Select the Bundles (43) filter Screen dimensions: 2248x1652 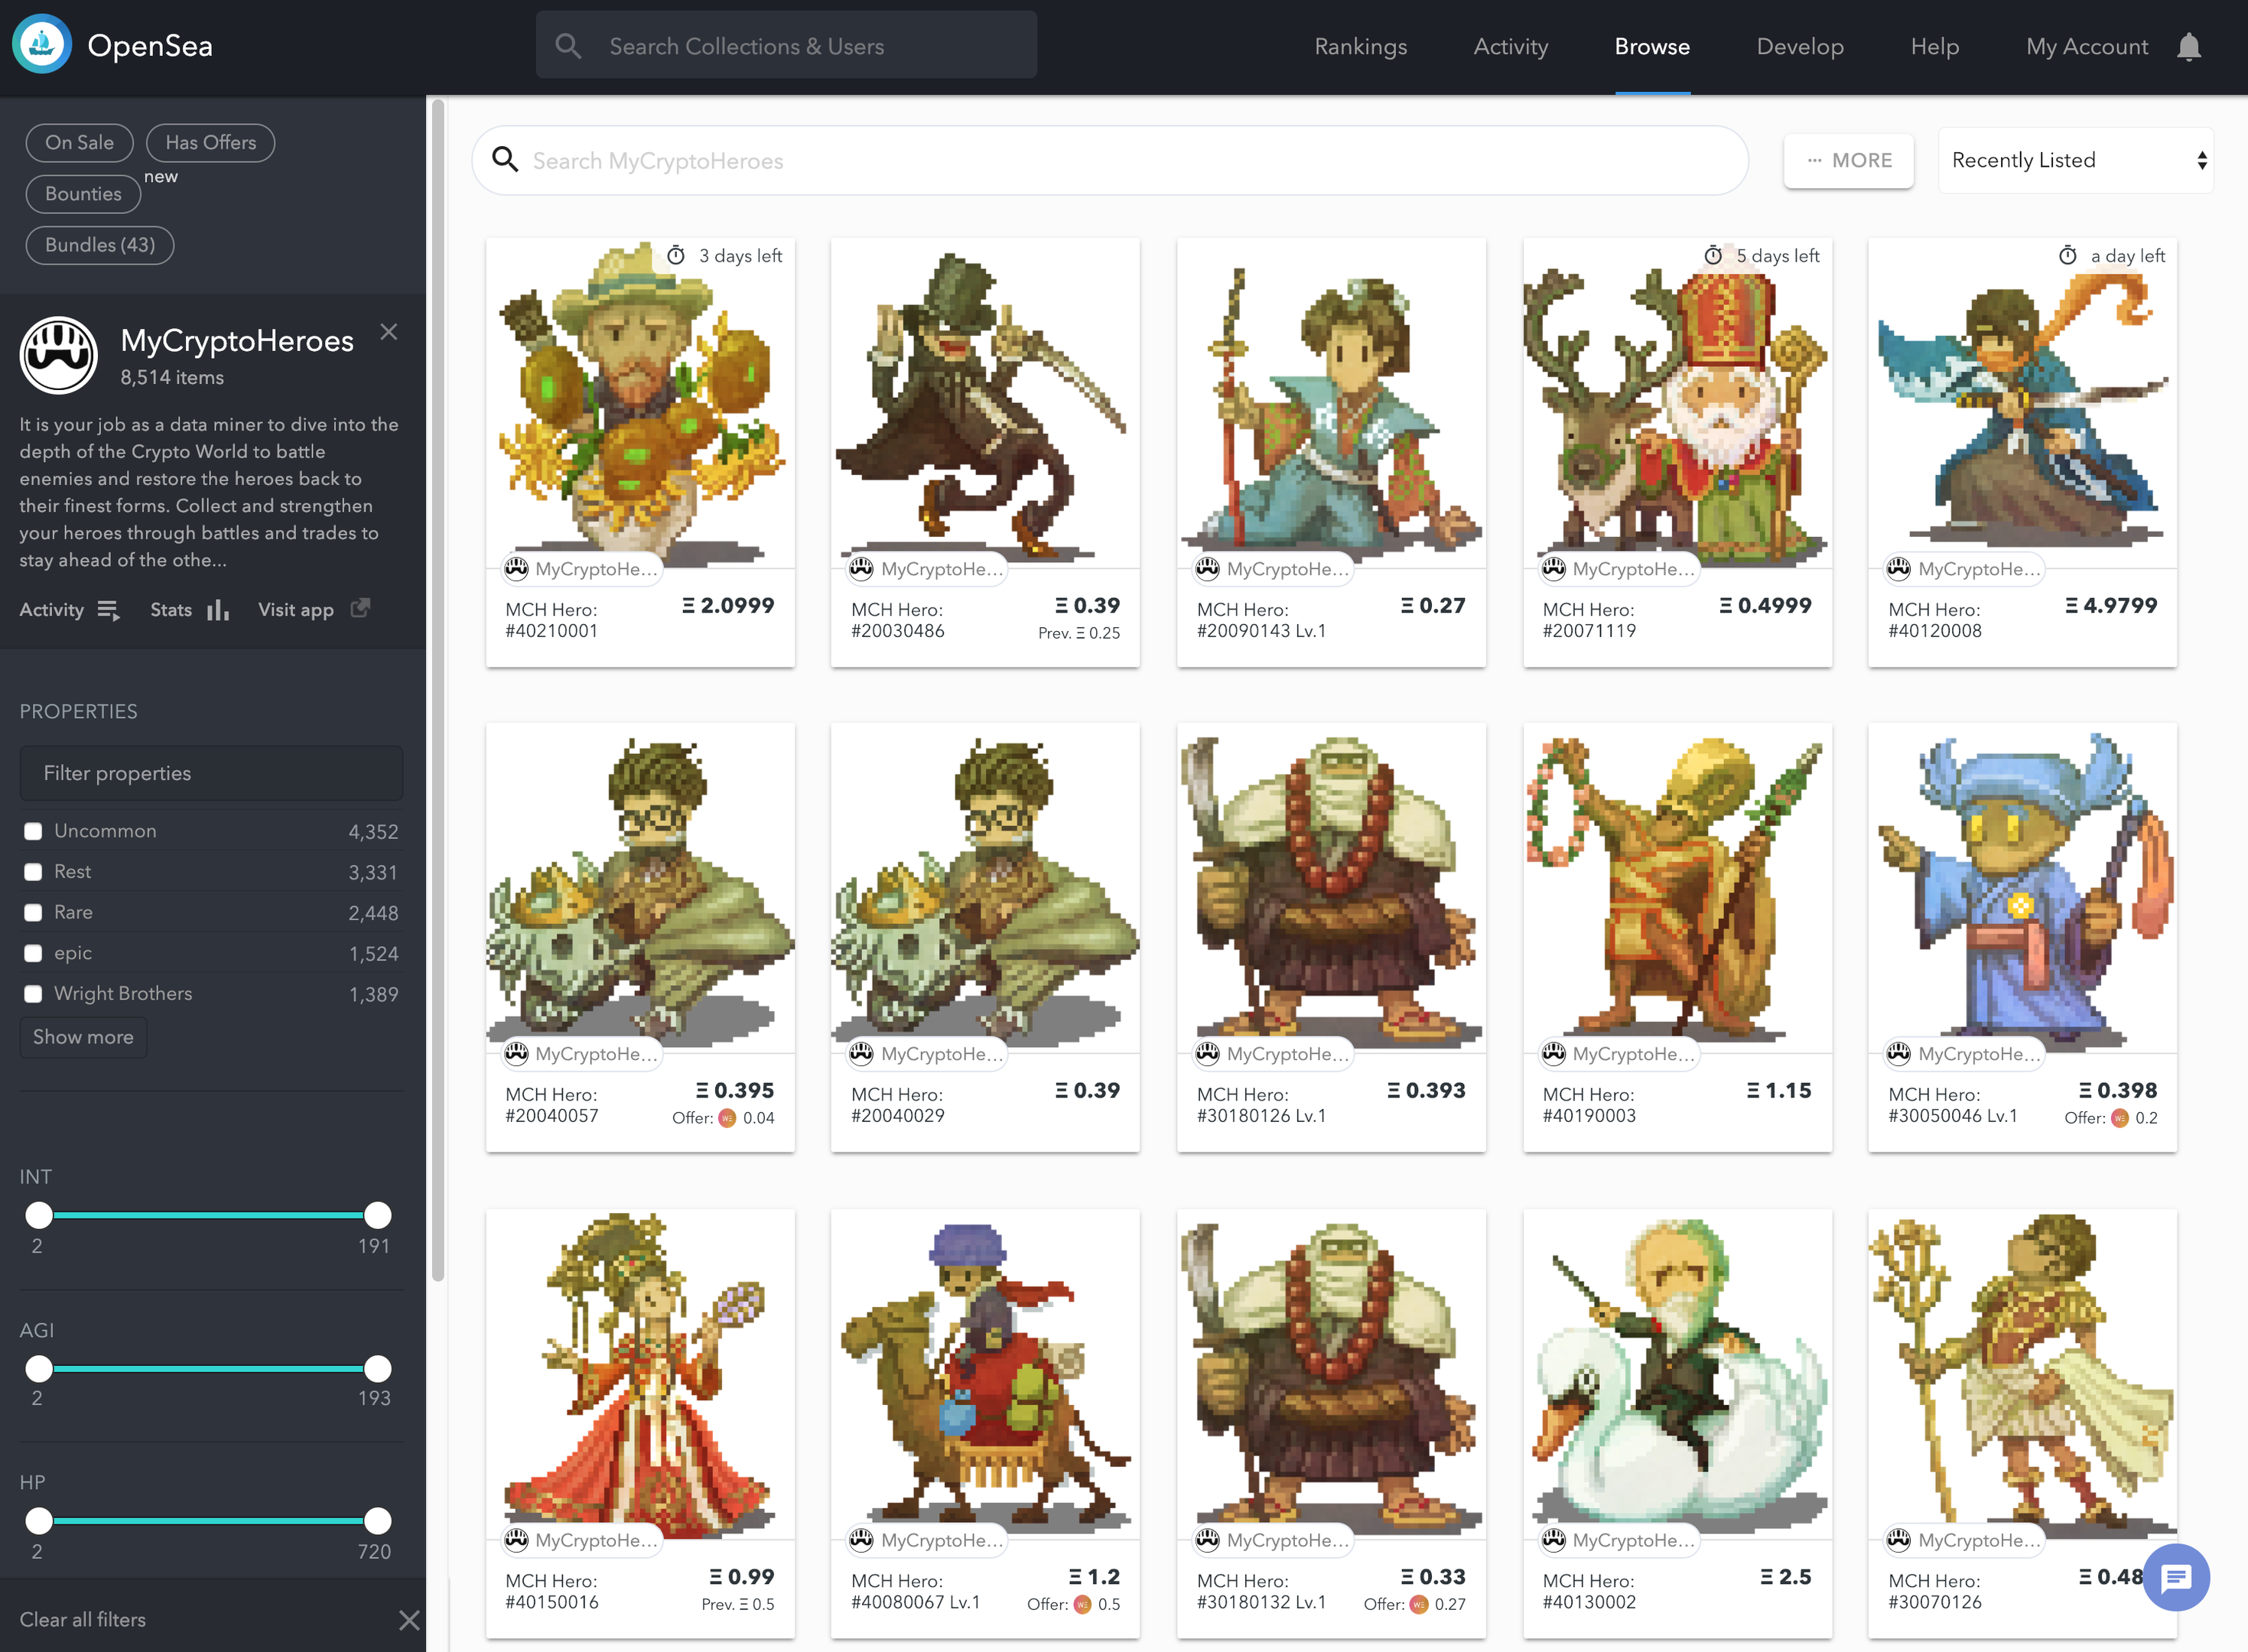tap(100, 245)
